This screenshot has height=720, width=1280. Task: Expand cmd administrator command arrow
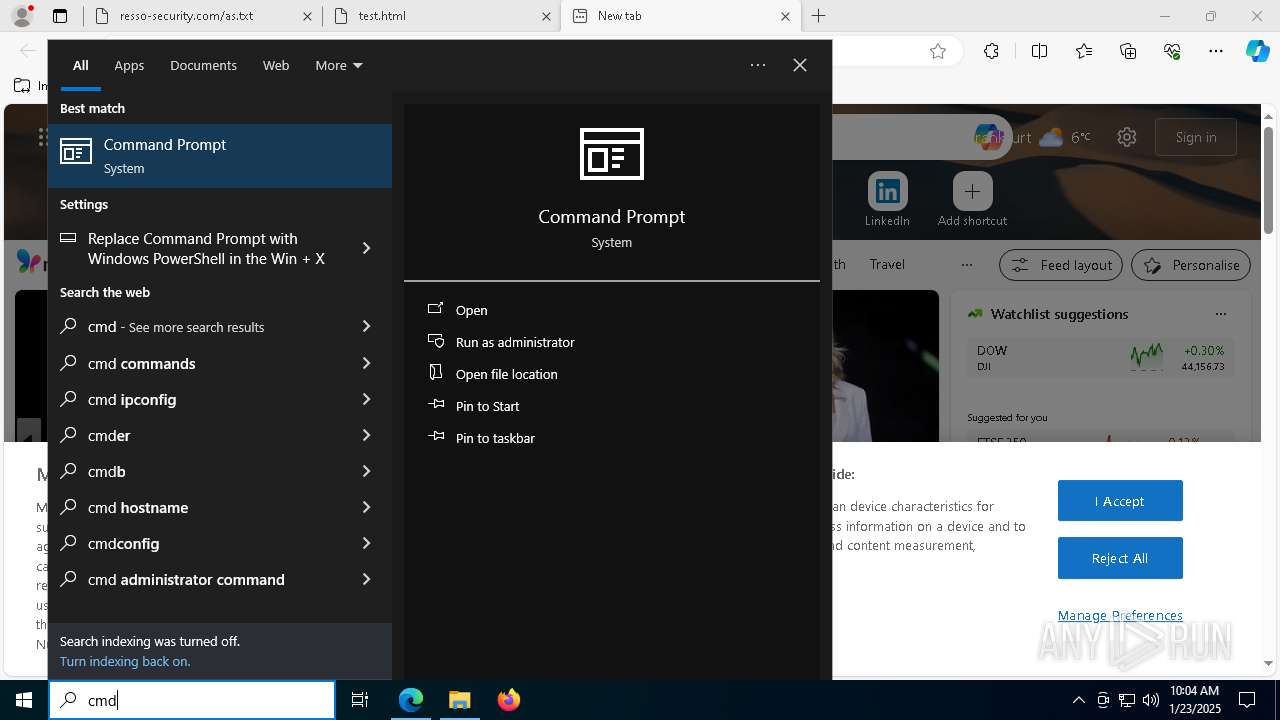366,579
